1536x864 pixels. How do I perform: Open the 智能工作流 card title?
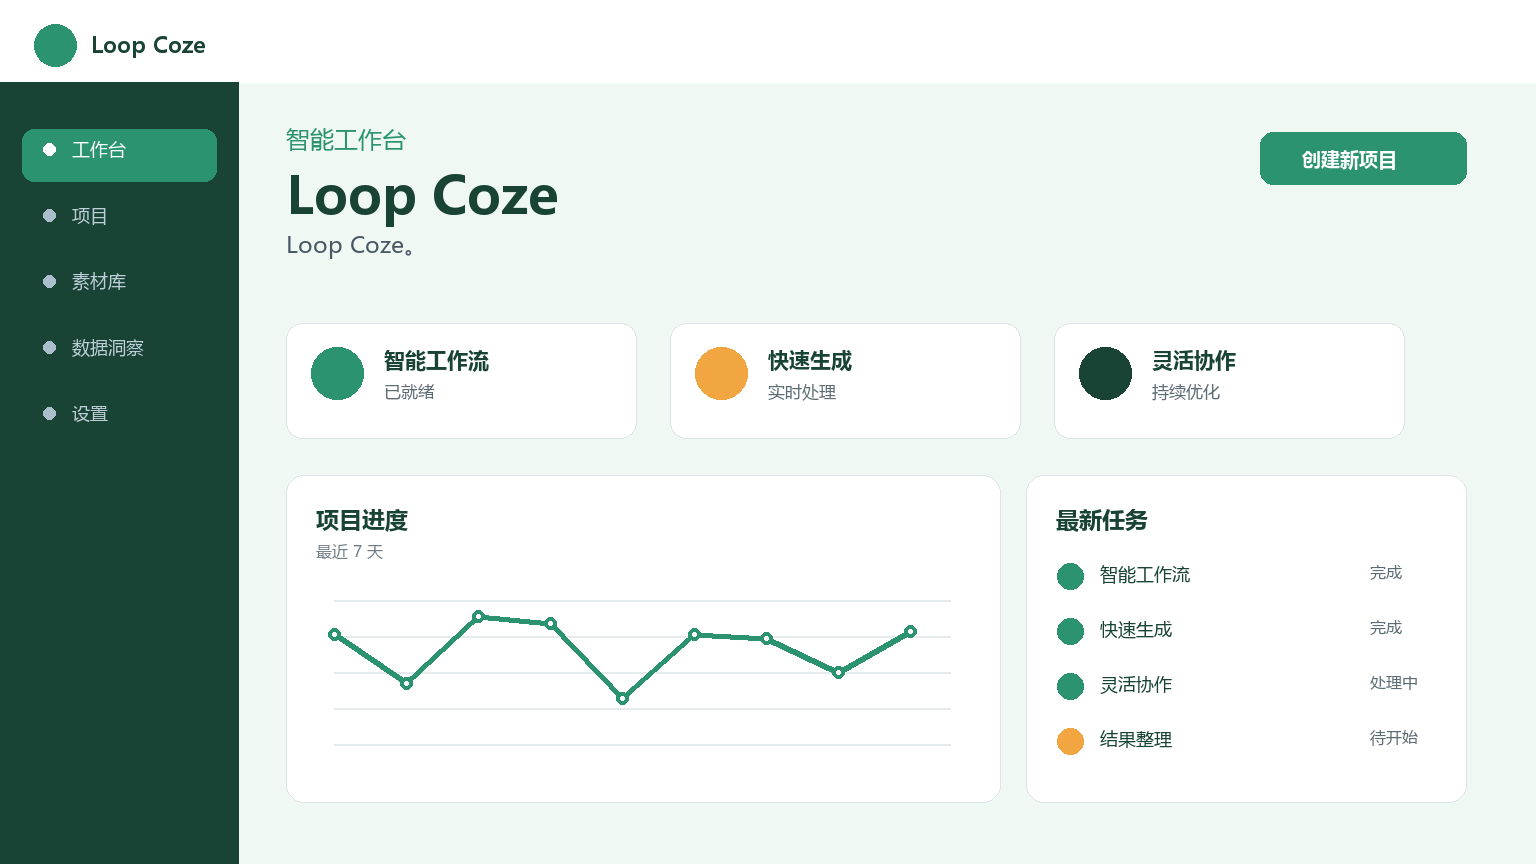(436, 361)
